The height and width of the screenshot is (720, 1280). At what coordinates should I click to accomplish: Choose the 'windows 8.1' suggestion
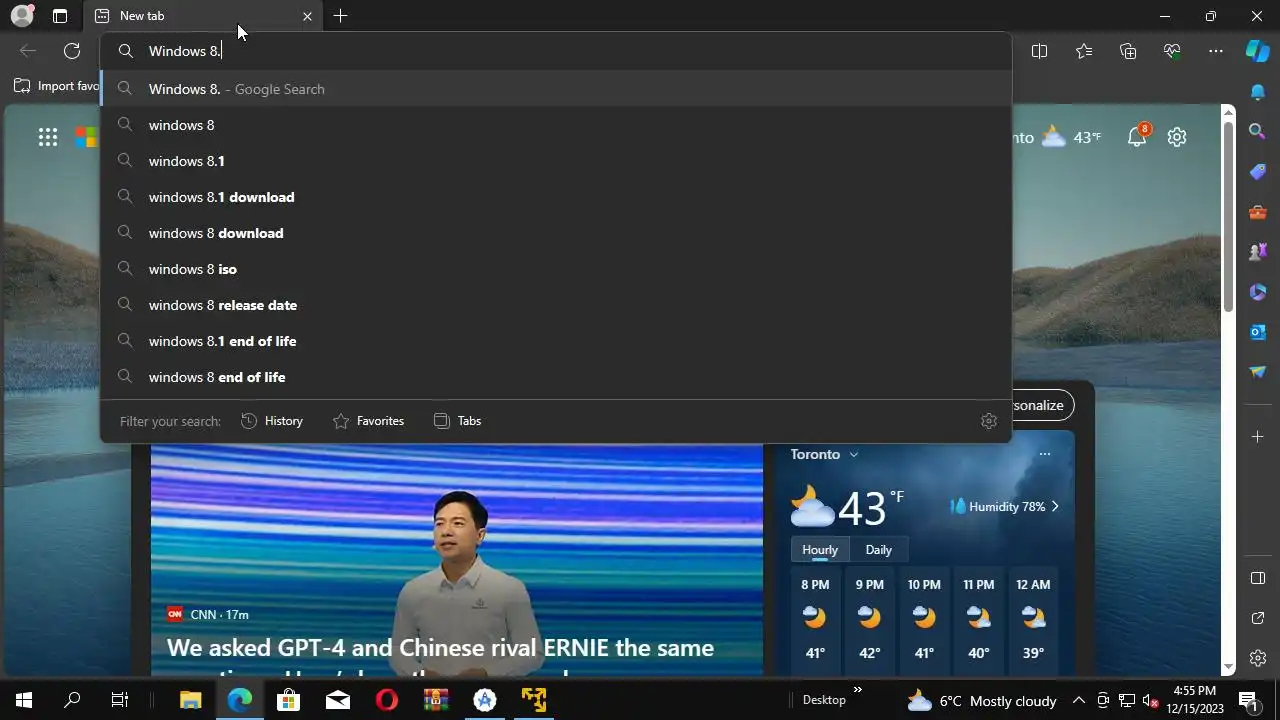pyautogui.click(x=556, y=161)
